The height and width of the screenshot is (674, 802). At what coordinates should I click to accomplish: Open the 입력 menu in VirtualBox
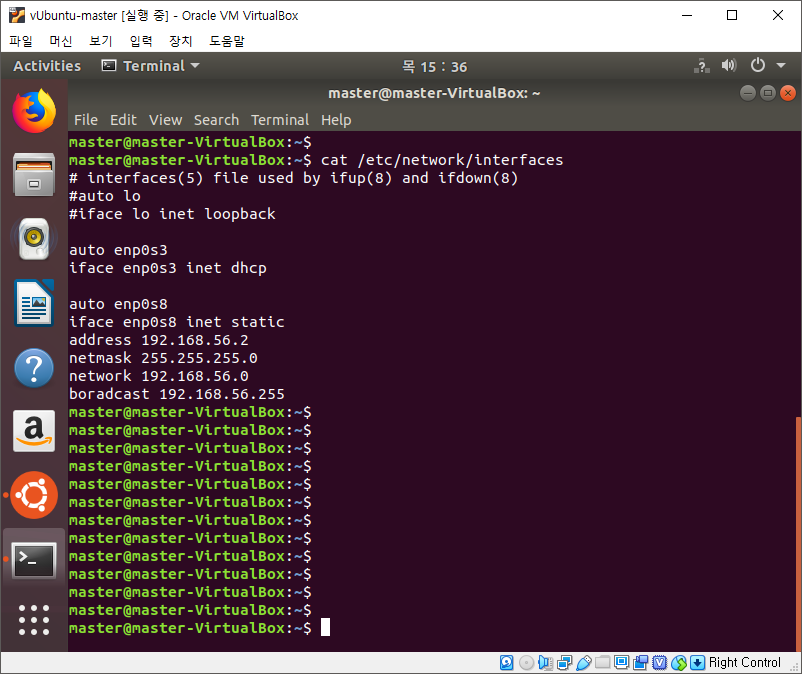[x=141, y=41]
